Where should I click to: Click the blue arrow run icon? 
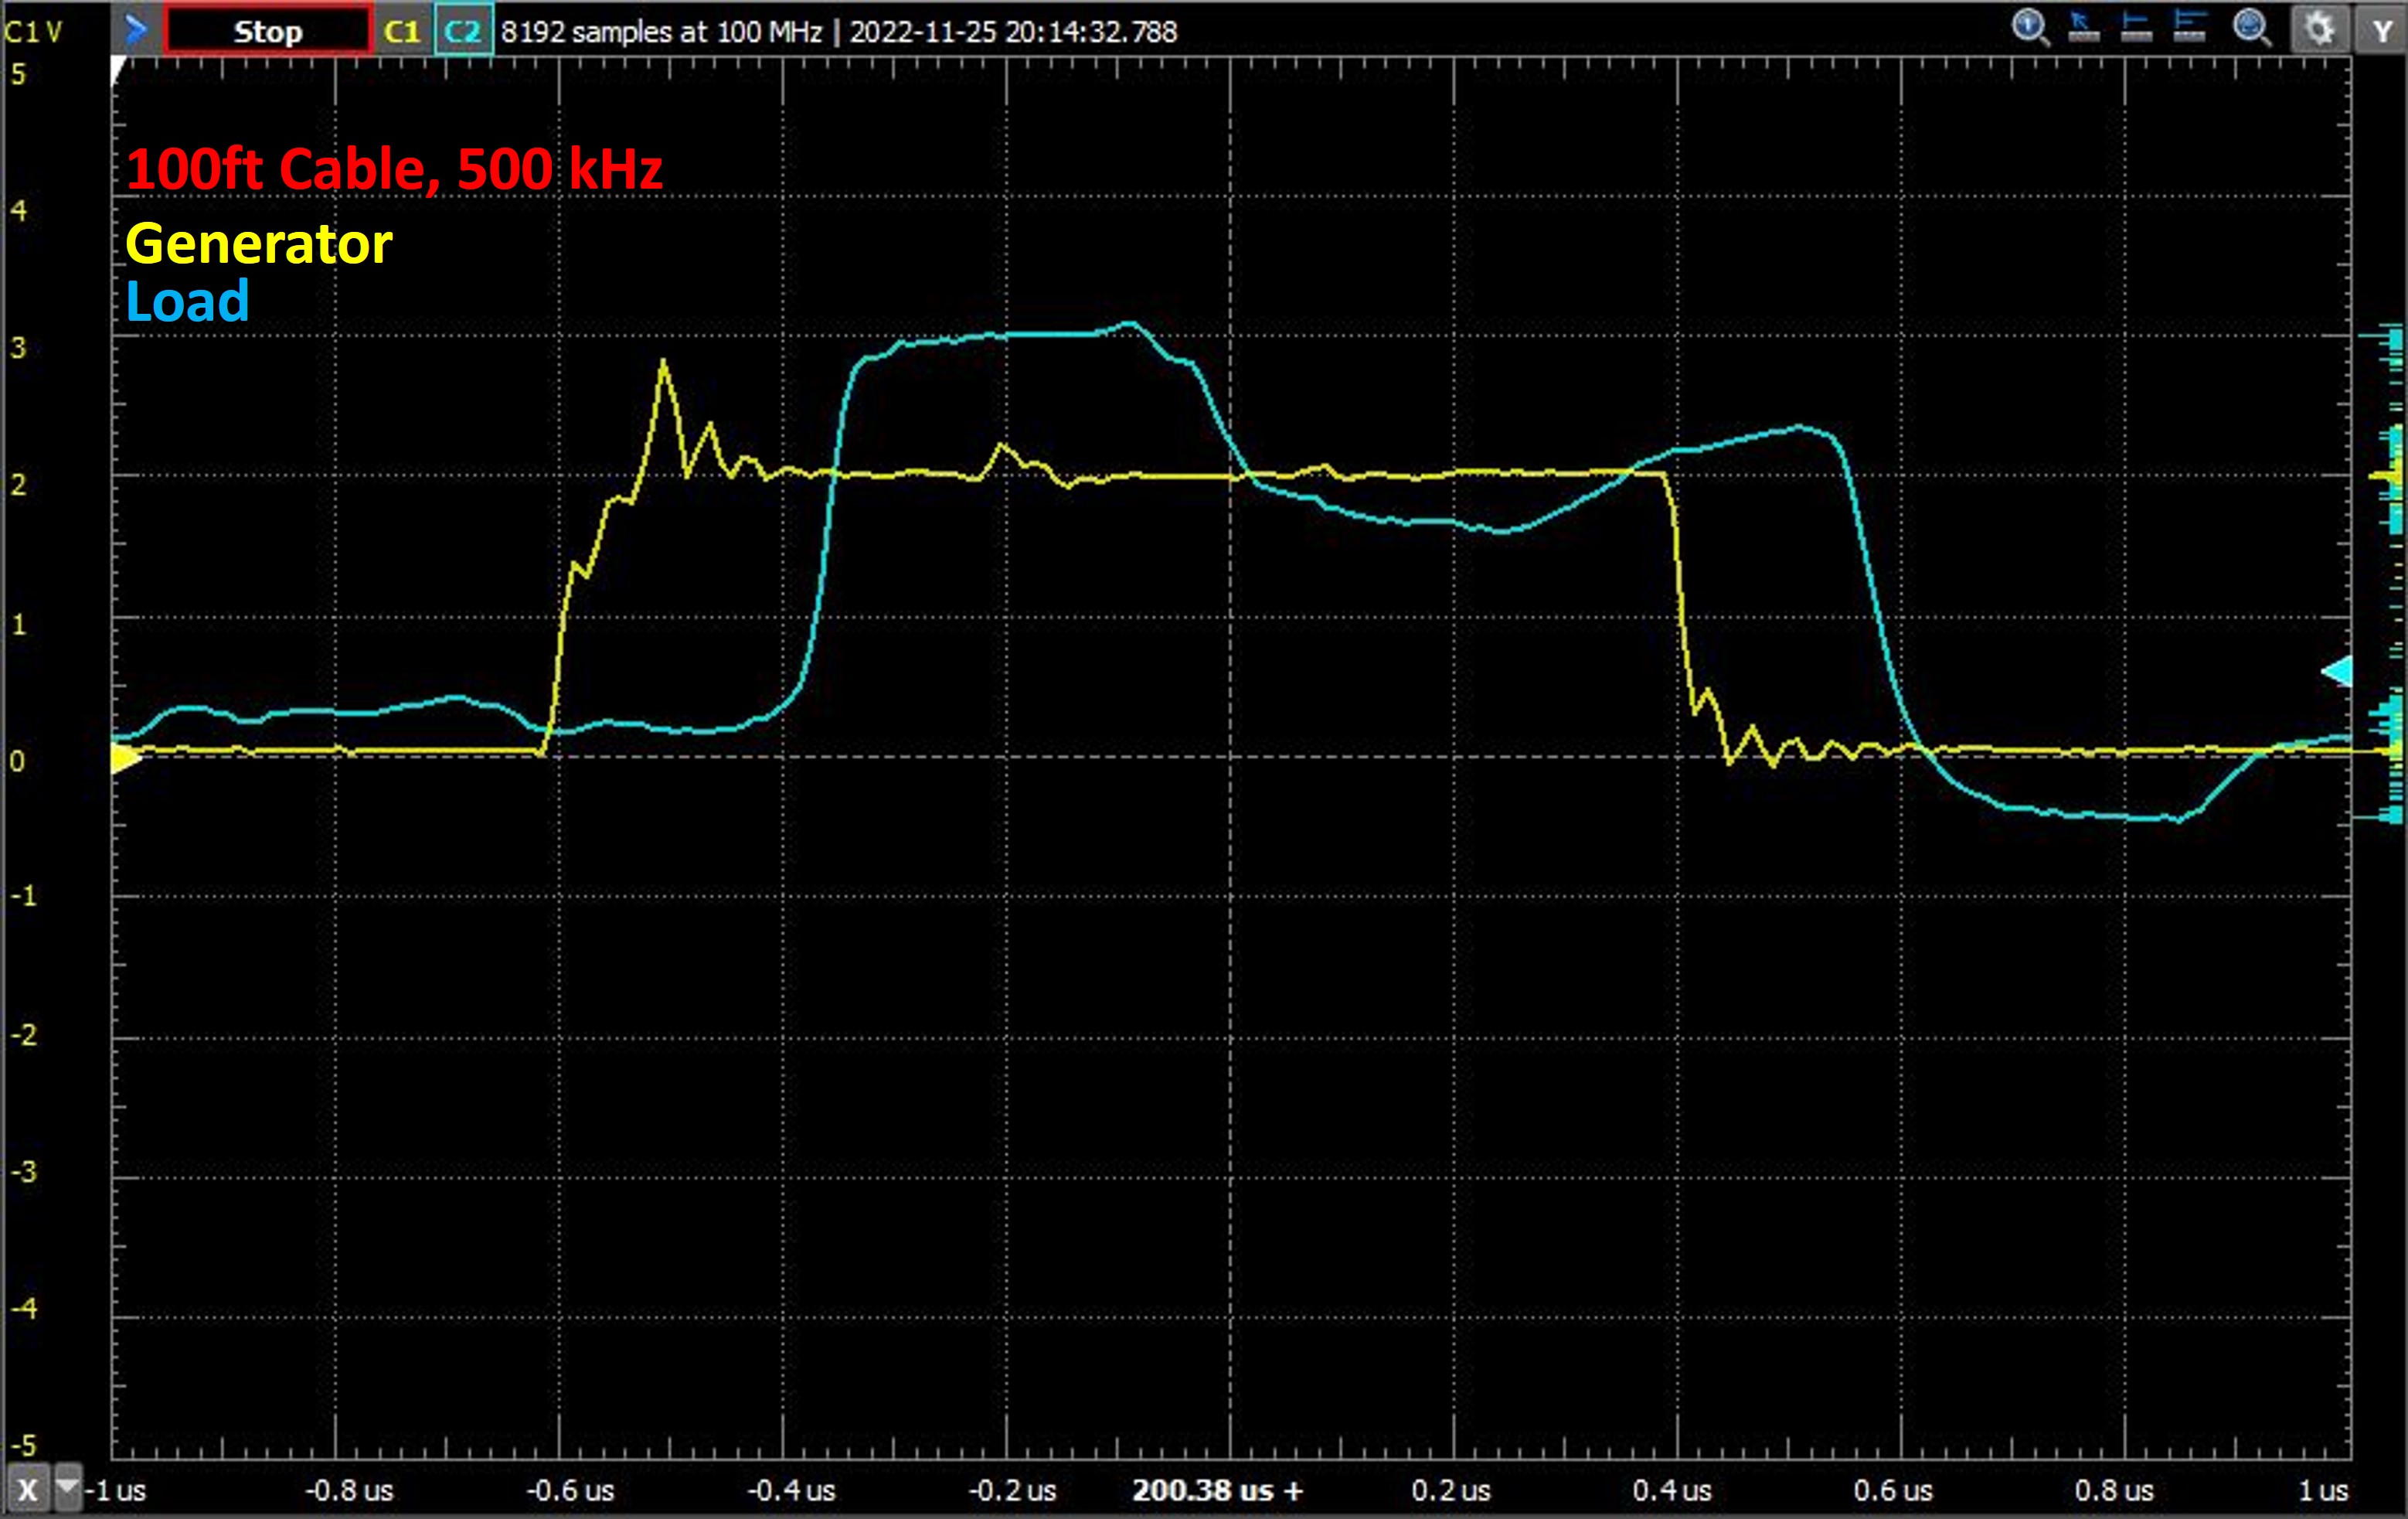[135, 30]
